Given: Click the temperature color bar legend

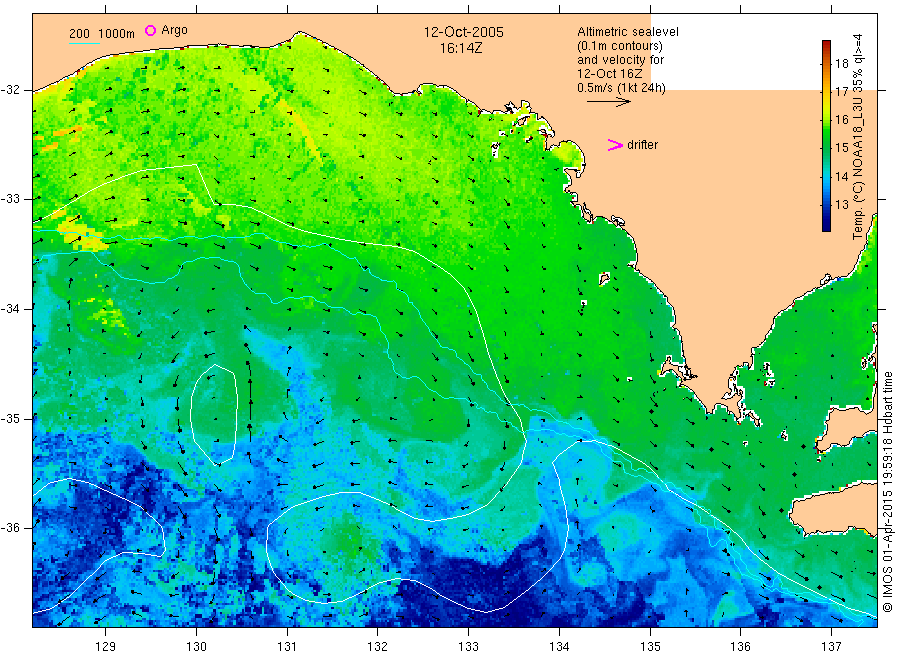Looking at the screenshot, I should [x=827, y=136].
